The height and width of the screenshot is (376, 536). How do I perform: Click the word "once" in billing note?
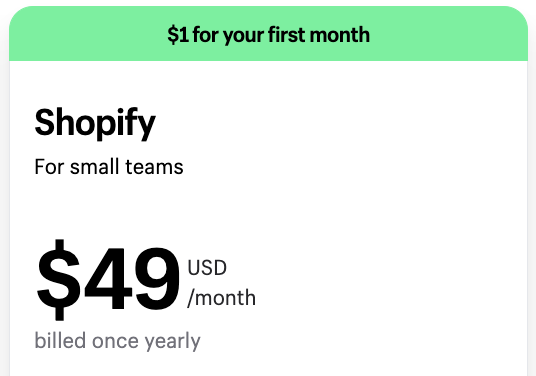pos(115,342)
